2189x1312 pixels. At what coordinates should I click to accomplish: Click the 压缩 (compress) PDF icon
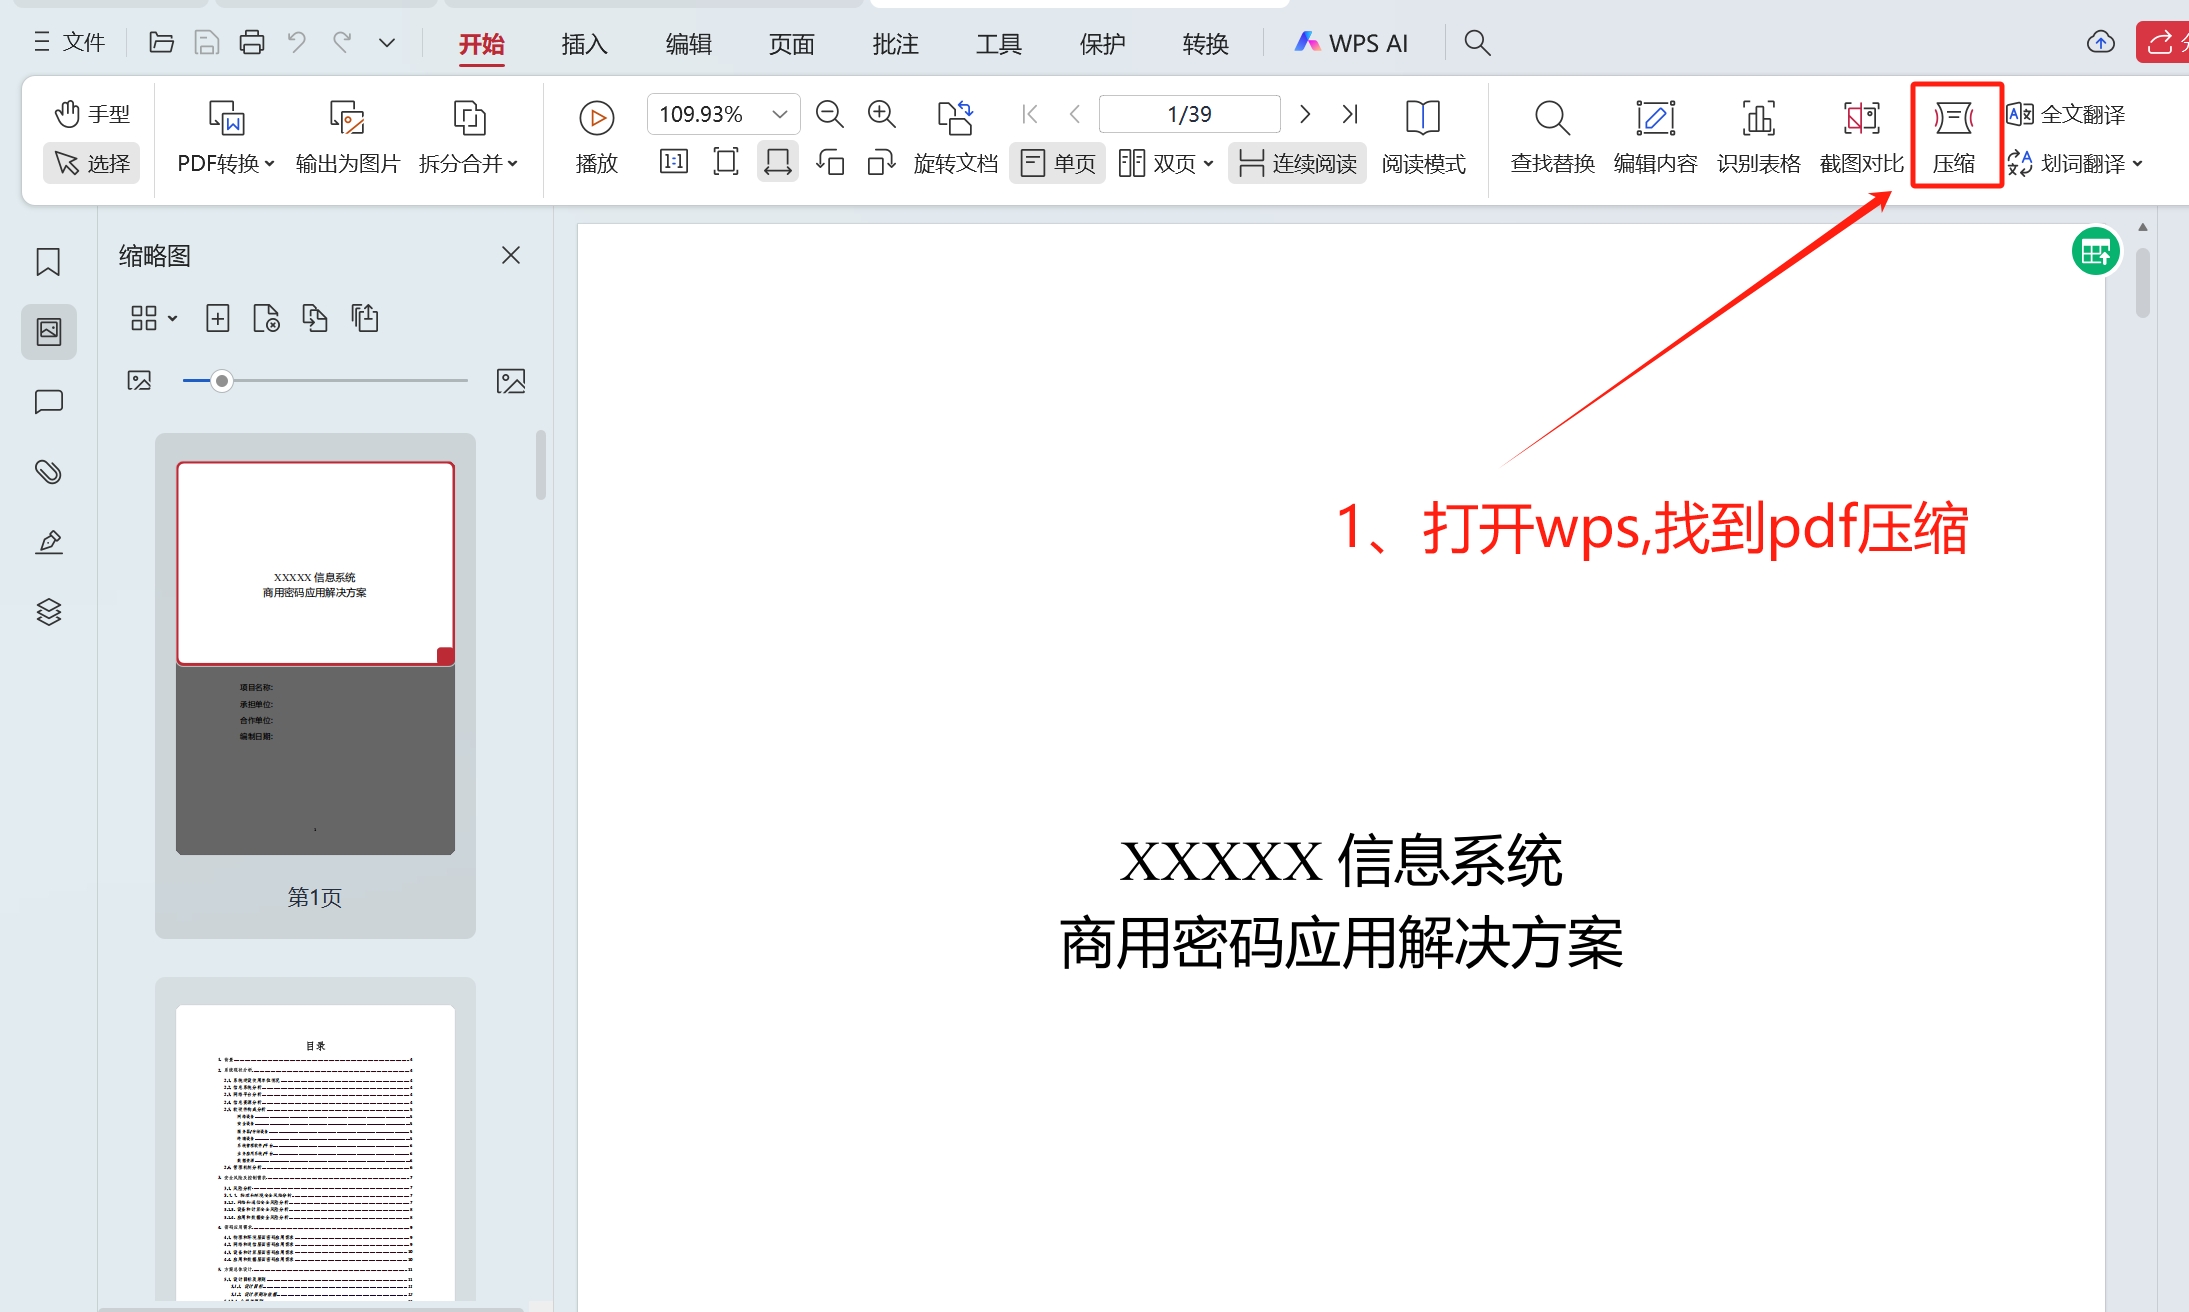click(1953, 119)
